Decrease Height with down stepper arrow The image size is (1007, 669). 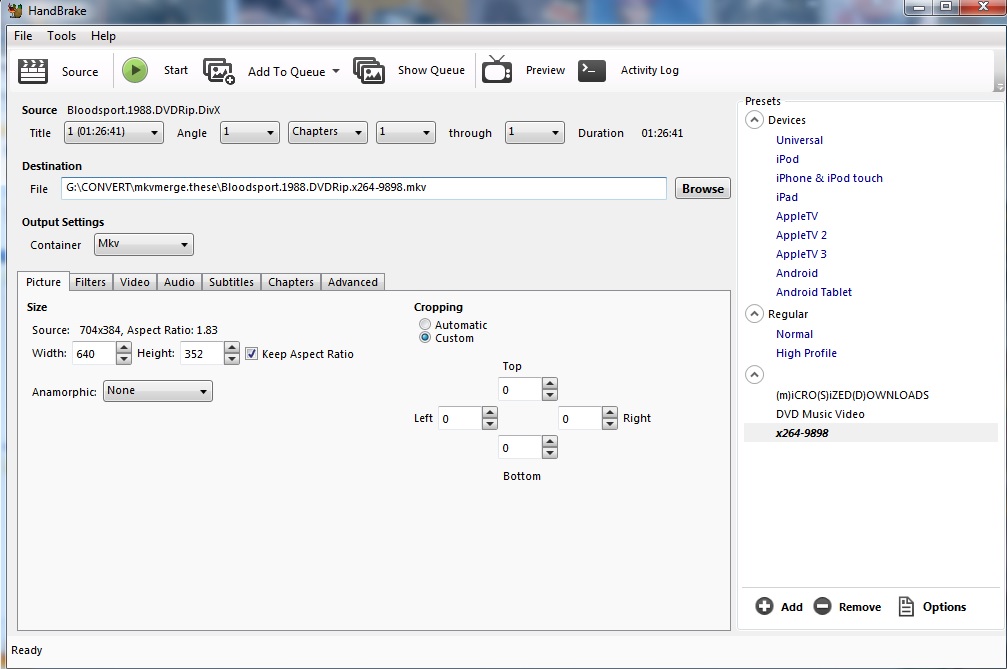coord(232,360)
